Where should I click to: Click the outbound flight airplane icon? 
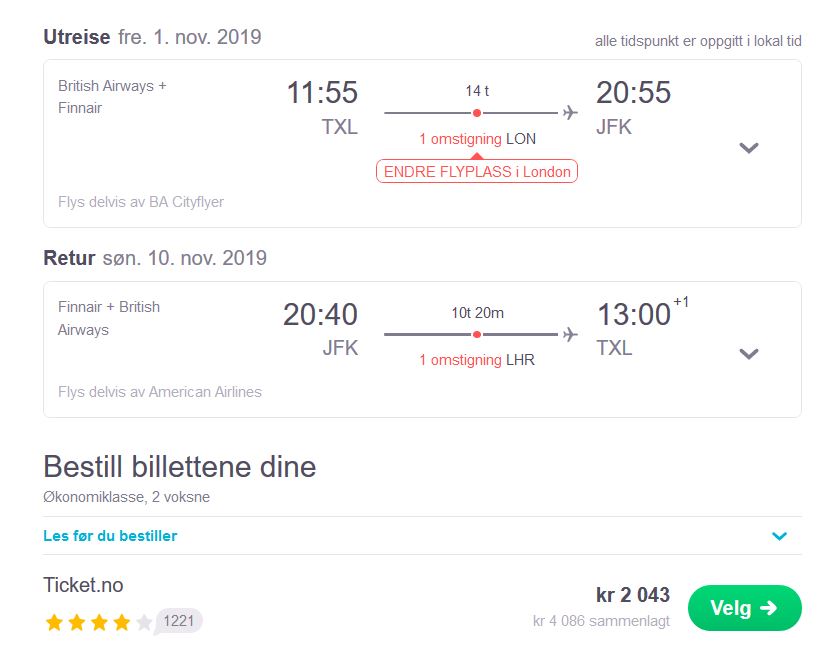click(570, 113)
